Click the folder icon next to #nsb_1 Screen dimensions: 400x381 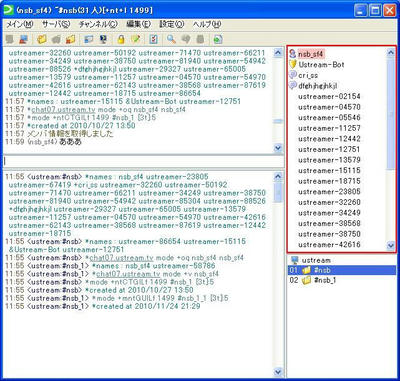click(x=306, y=280)
